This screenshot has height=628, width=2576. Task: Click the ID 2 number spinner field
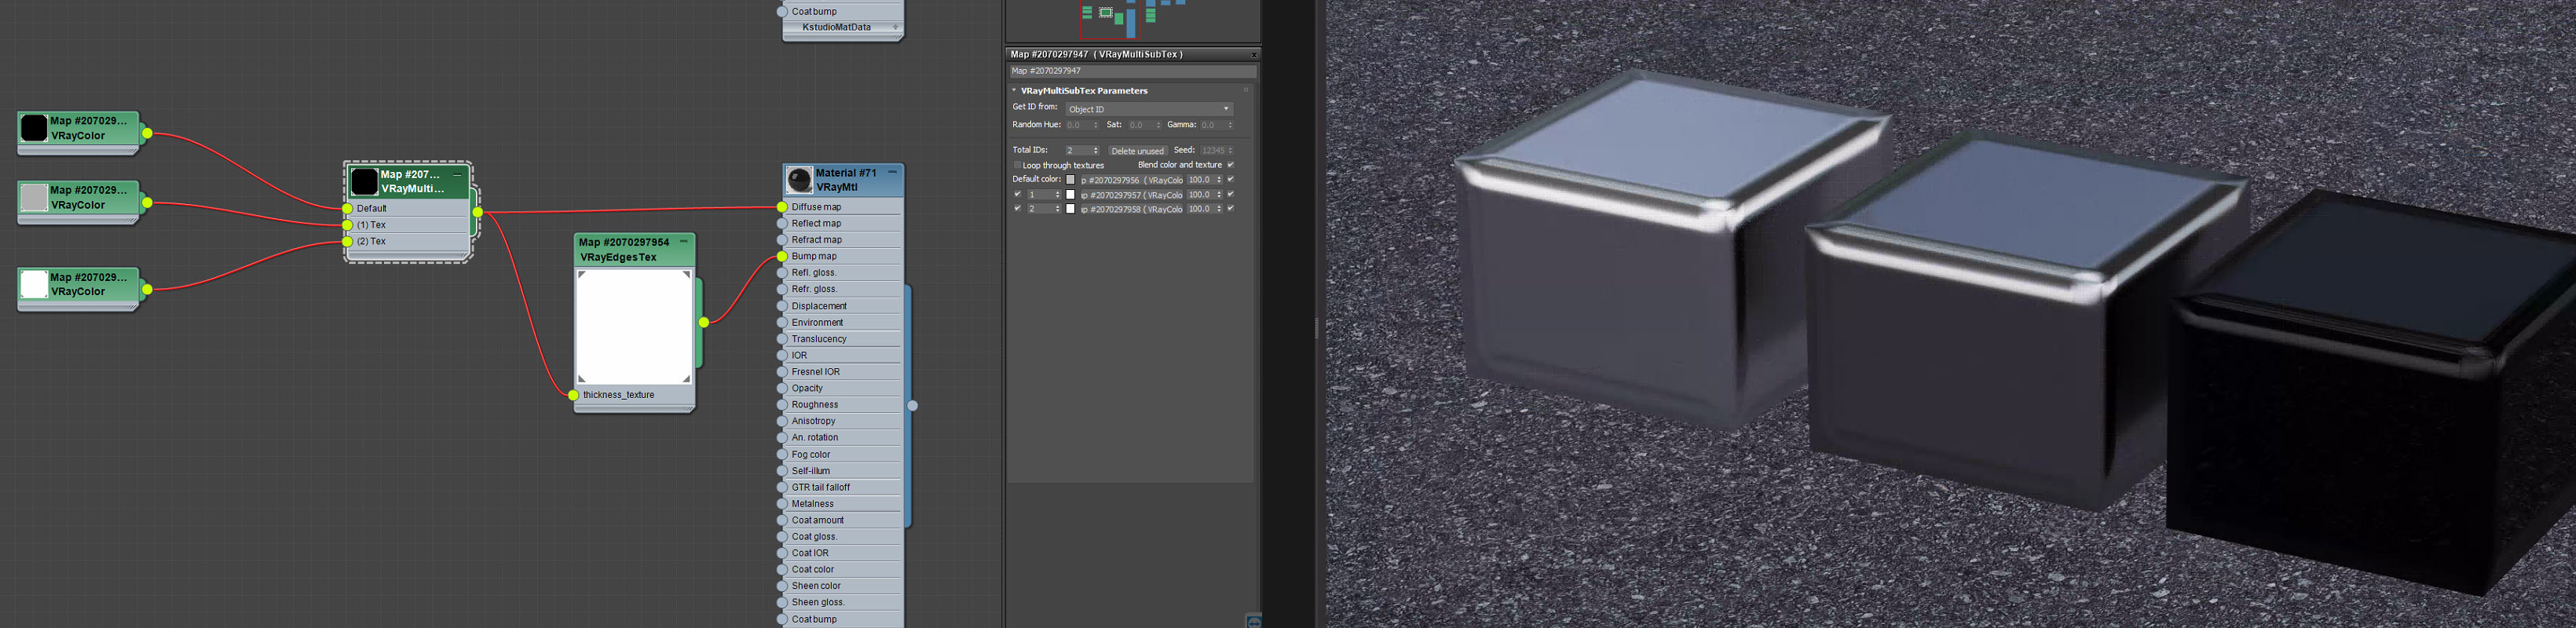pos(1044,208)
